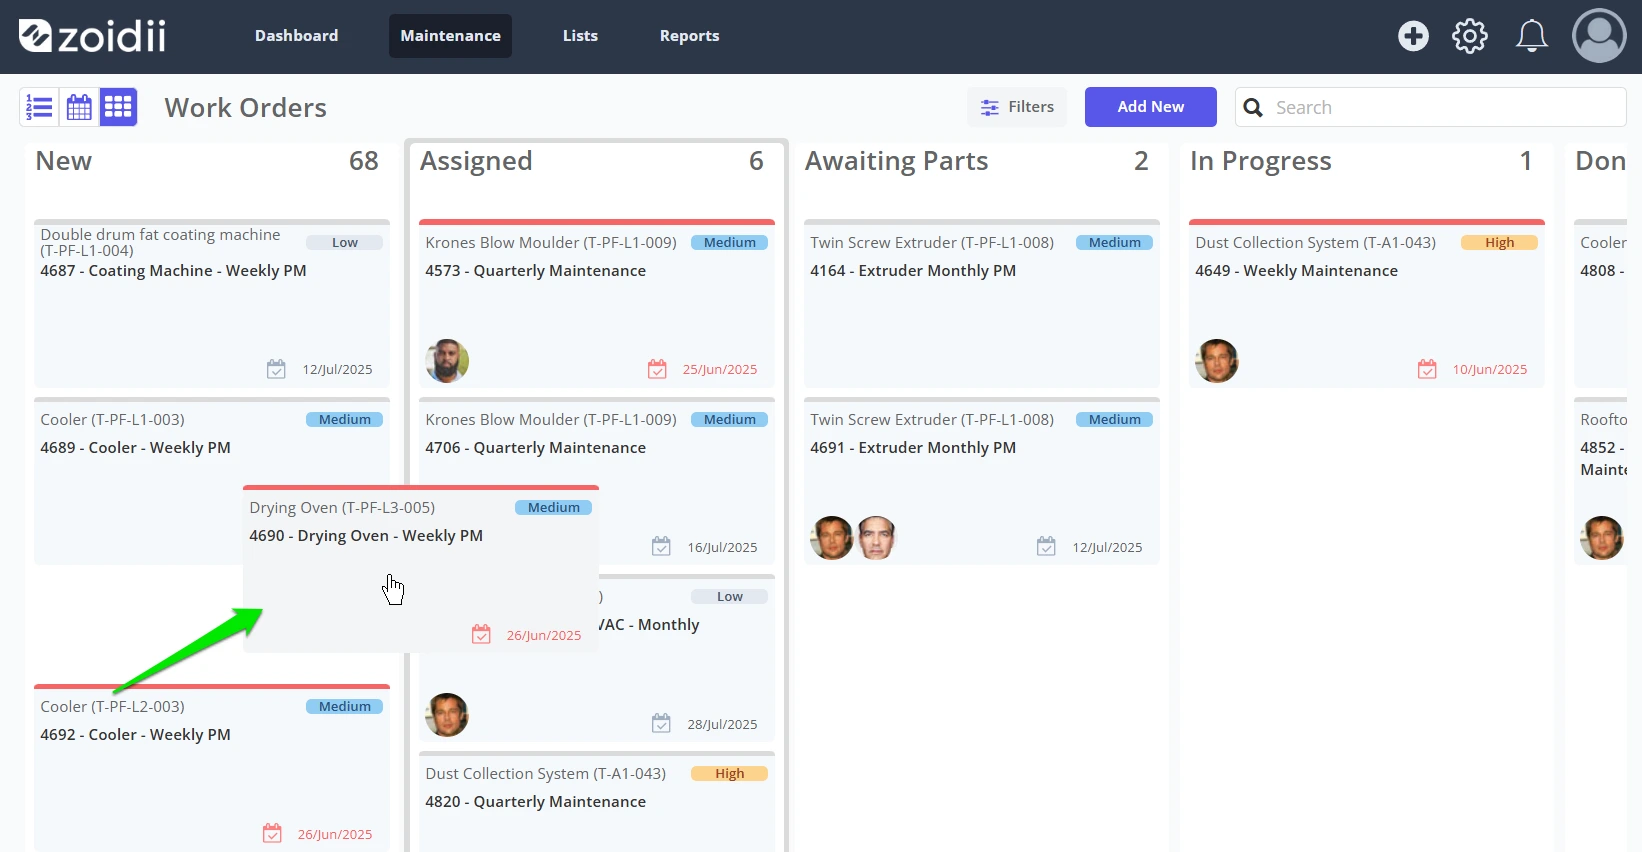This screenshot has height=852, width=1642.
Task: Click calendar icon on order 4691
Action: [1046, 546]
